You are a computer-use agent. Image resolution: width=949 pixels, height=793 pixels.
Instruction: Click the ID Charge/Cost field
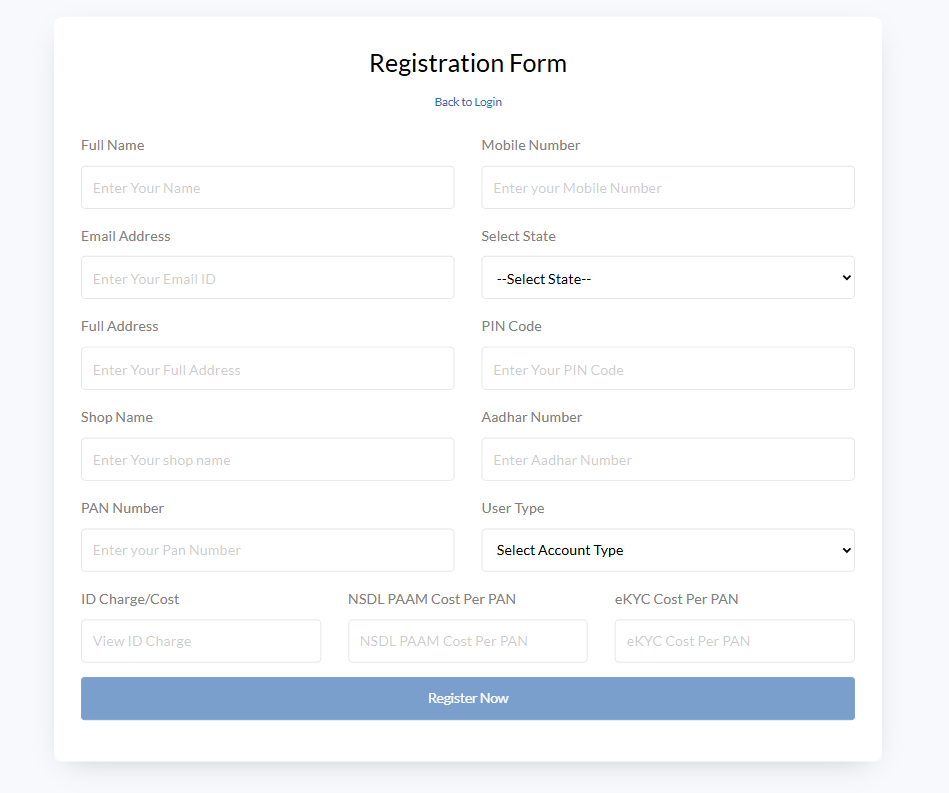pyautogui.click(x=200, y=641)
